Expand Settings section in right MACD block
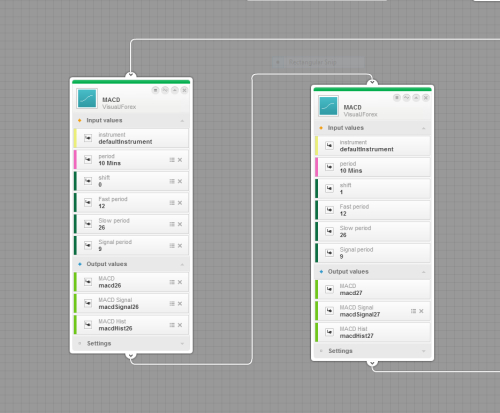The image size is (500, 413). (x=424, y=351)
